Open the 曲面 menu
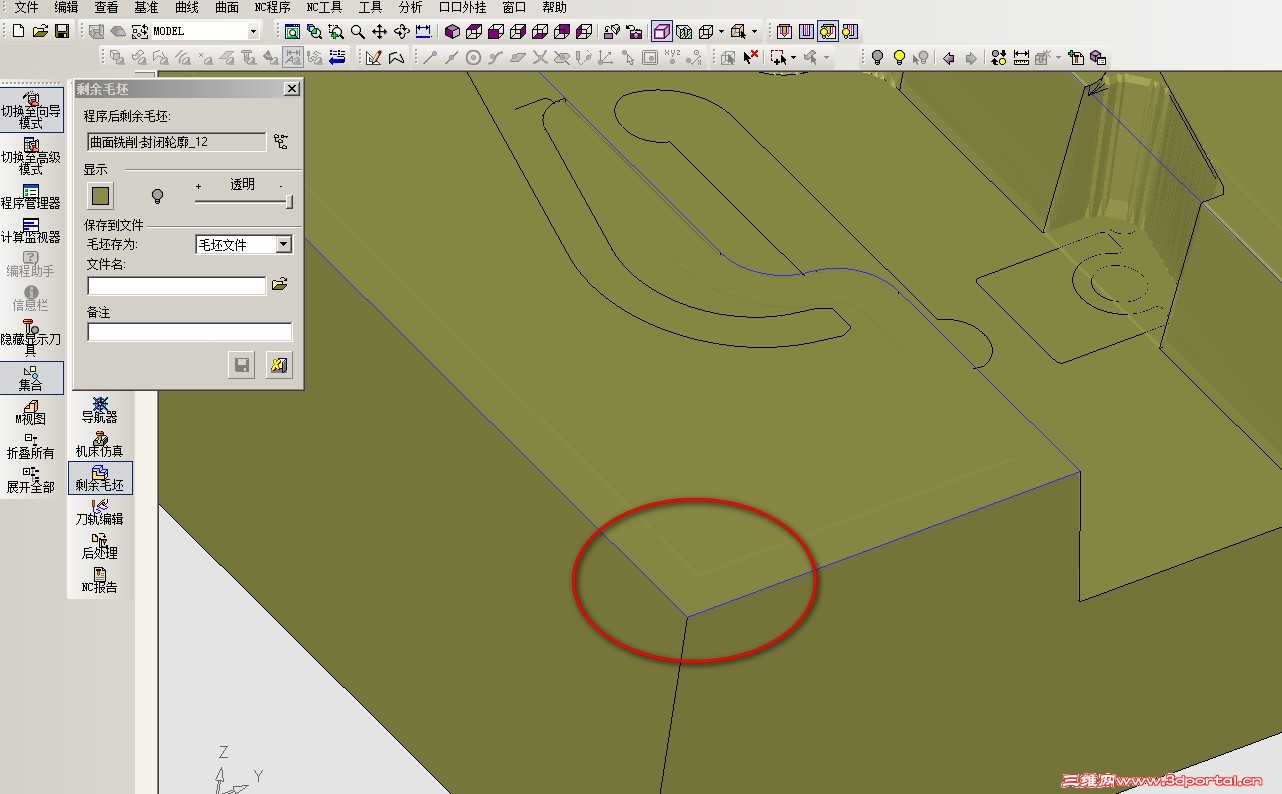The height and width of the screenshot is (794, 1282). [x=227, y=7]
